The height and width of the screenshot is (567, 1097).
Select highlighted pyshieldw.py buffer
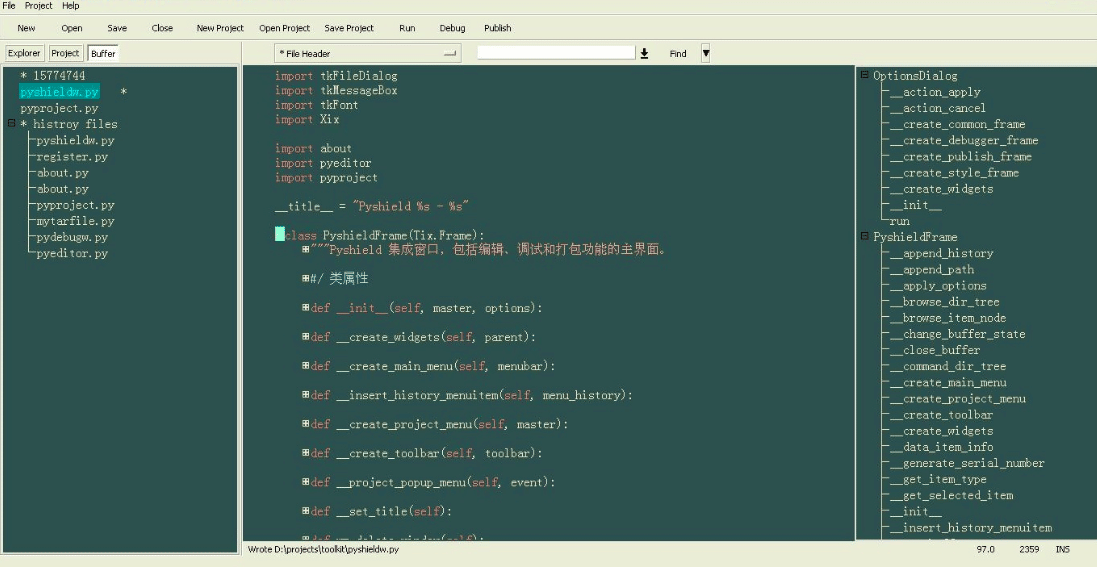tap(59, 92)
